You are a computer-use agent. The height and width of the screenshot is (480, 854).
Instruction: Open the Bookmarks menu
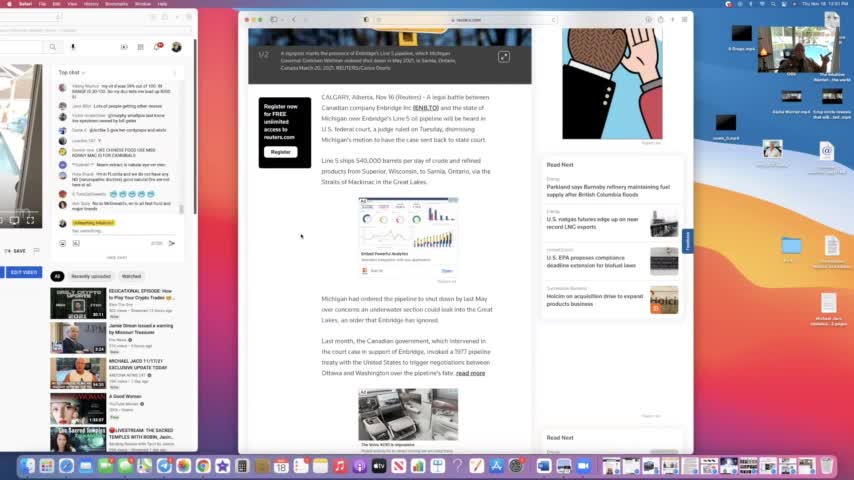point(116,4)
